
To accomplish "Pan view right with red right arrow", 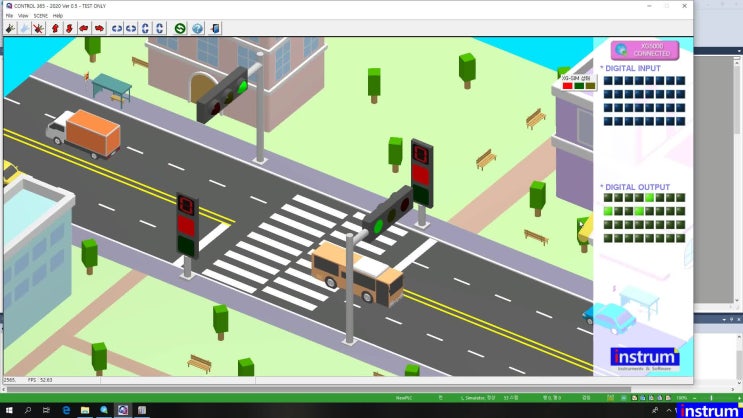I will [99, 28].
